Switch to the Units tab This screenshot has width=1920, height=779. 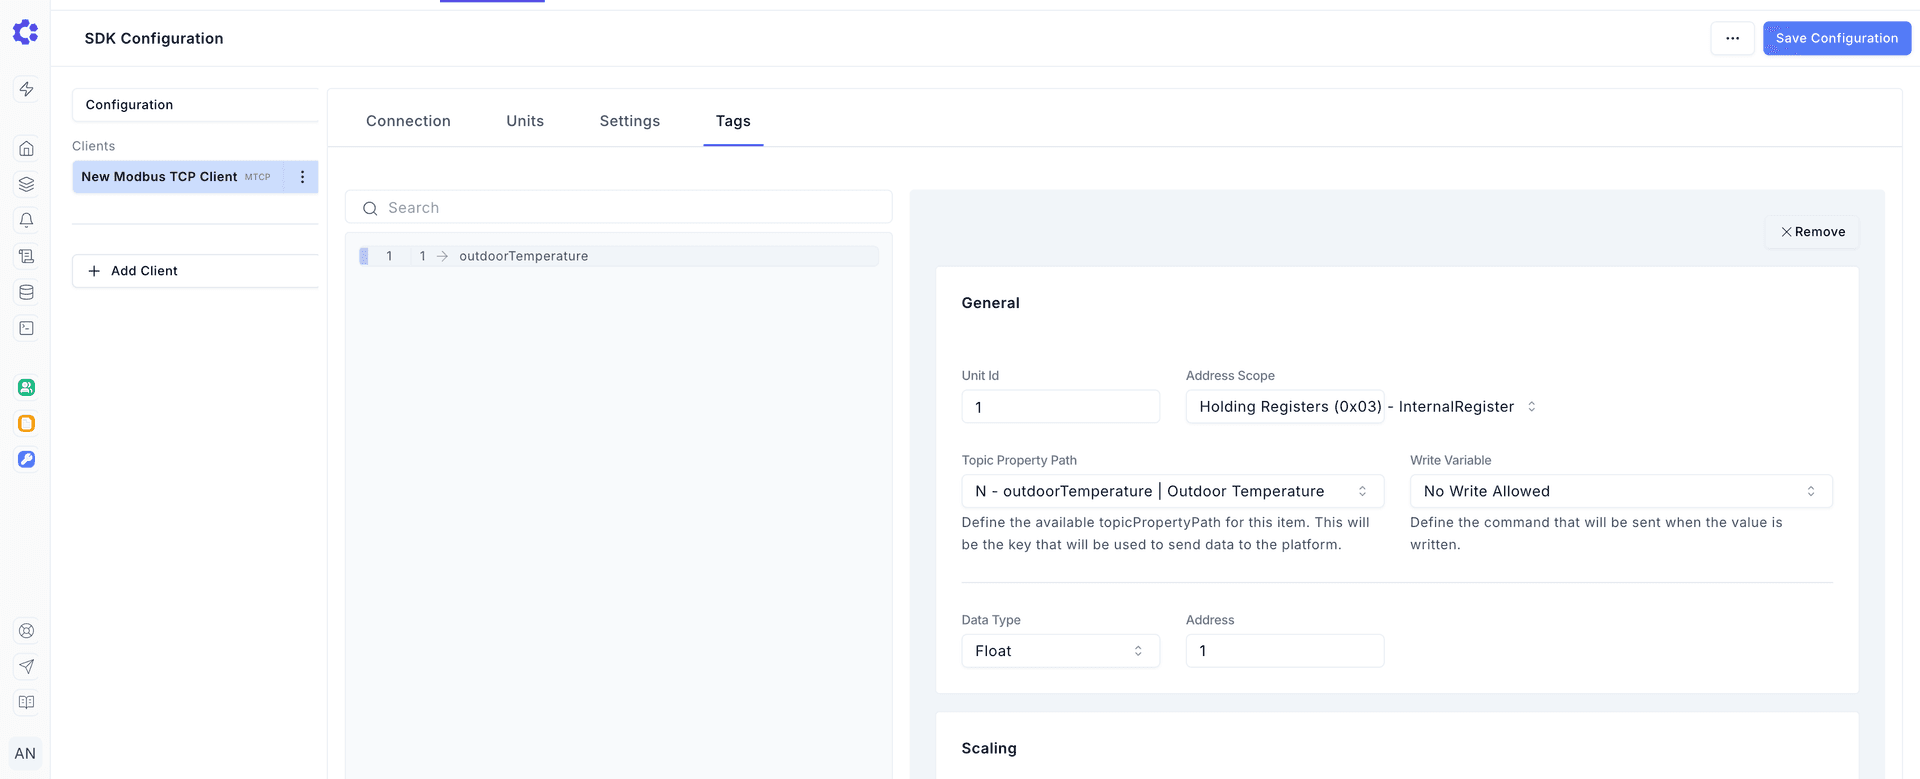(x=525, y=121)
